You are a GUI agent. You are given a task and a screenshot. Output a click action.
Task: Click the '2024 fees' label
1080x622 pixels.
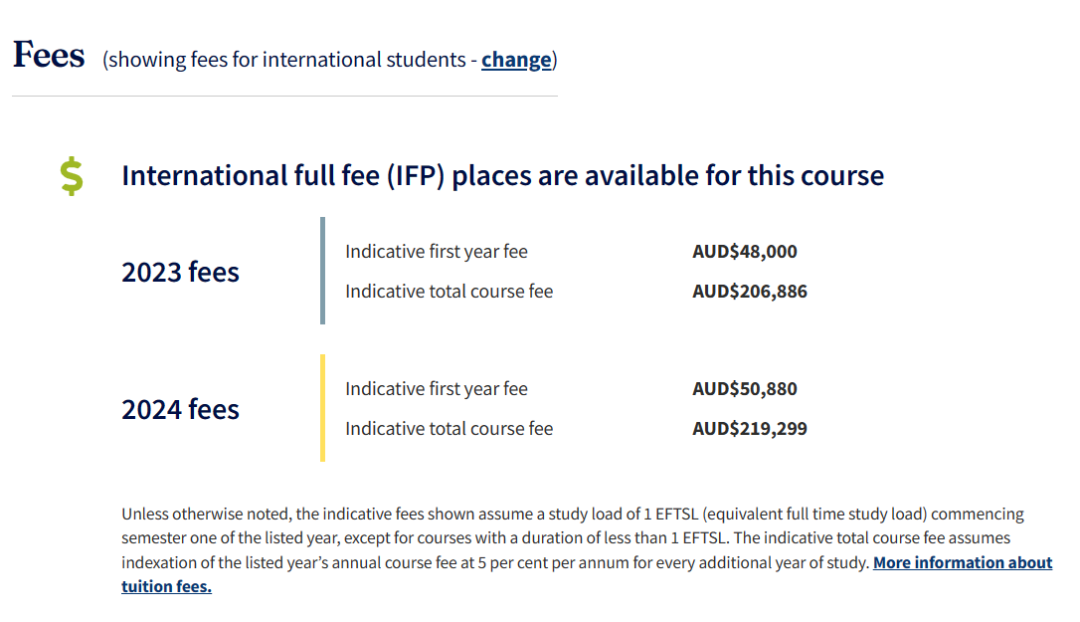pos(180,409)
